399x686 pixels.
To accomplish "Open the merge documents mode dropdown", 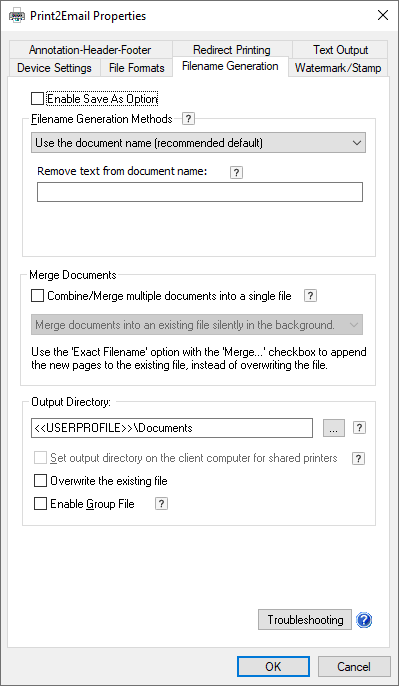I will [x=197, y=325].
